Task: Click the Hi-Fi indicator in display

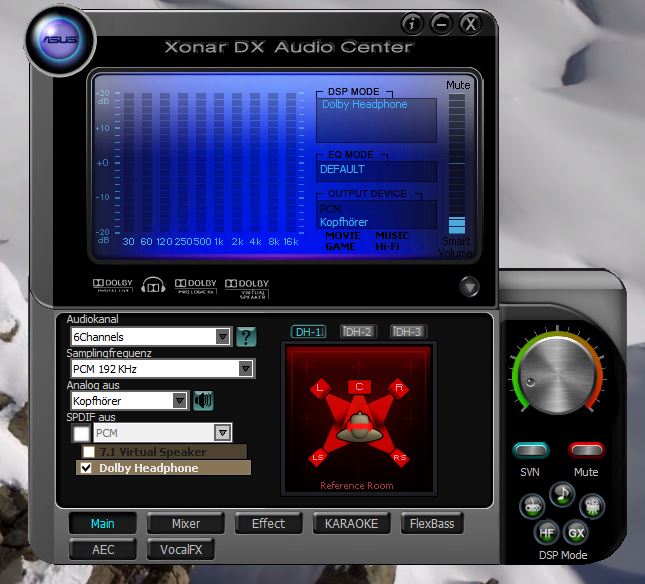Action: tap(387, 247)
